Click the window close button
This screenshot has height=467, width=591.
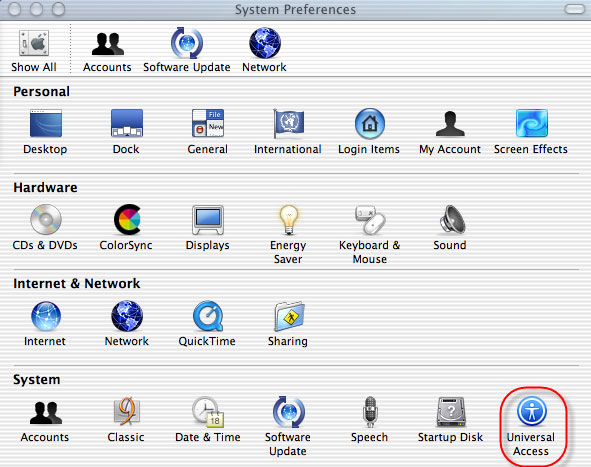(14, 9)
